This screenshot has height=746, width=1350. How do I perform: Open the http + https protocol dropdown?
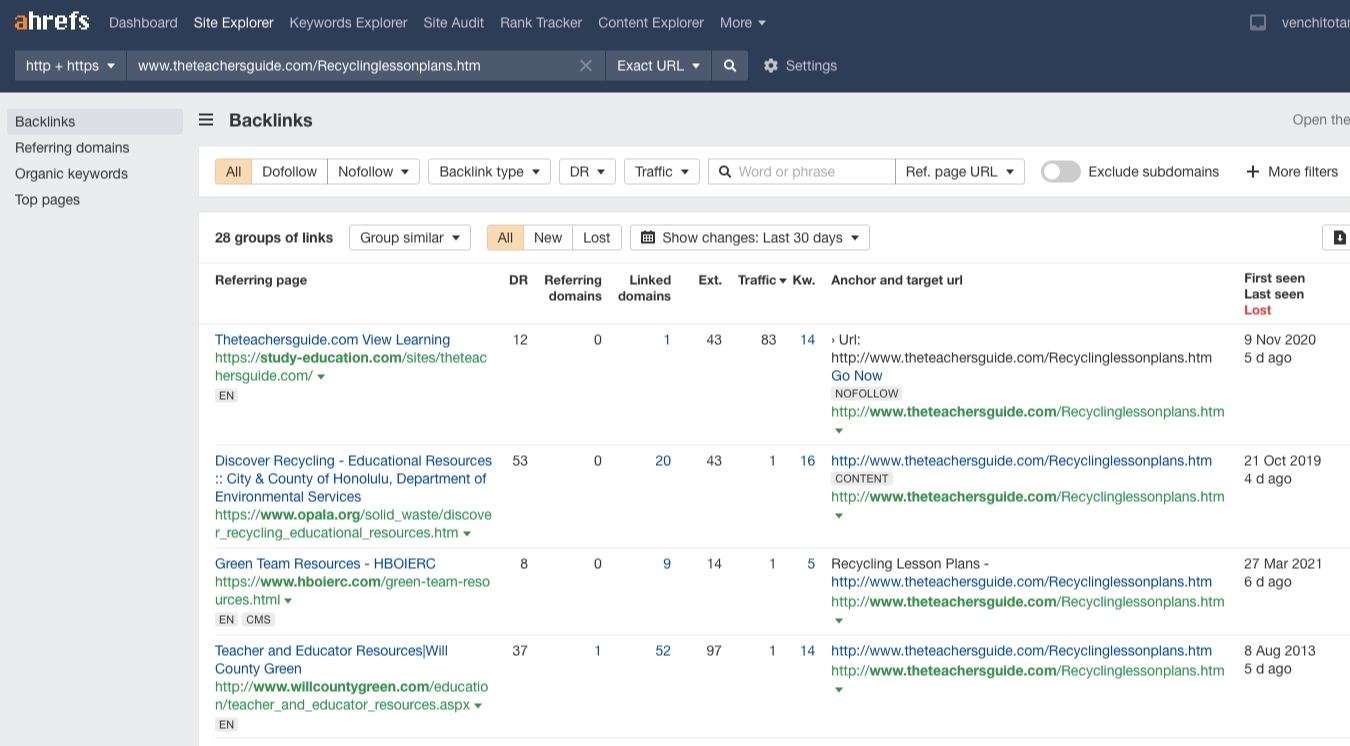click(70, 66)
